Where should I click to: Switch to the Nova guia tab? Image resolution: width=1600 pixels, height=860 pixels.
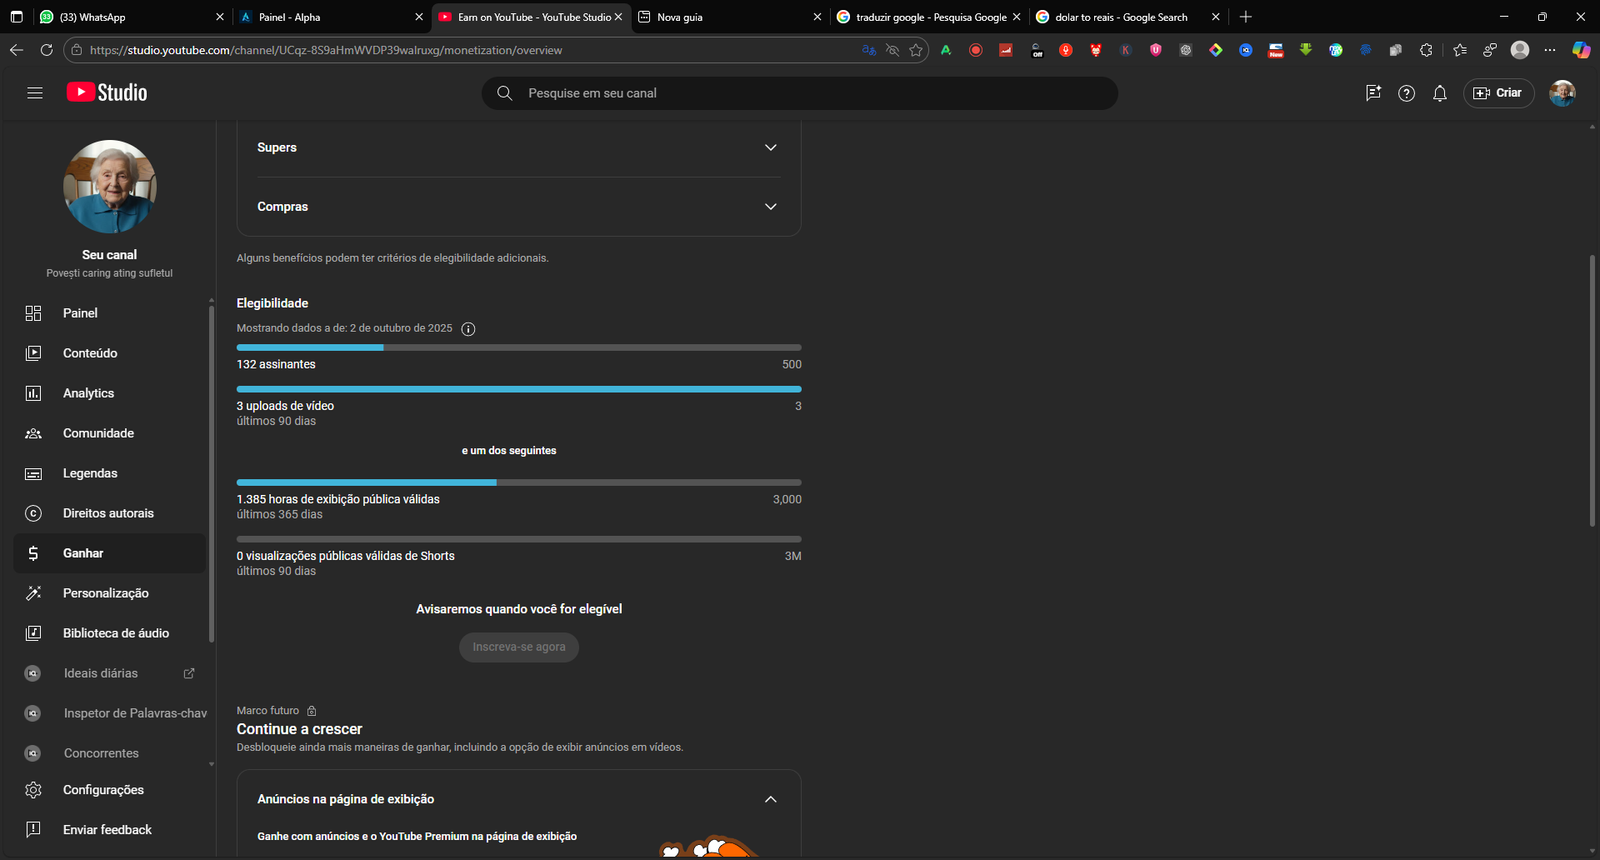pos(730,17)
